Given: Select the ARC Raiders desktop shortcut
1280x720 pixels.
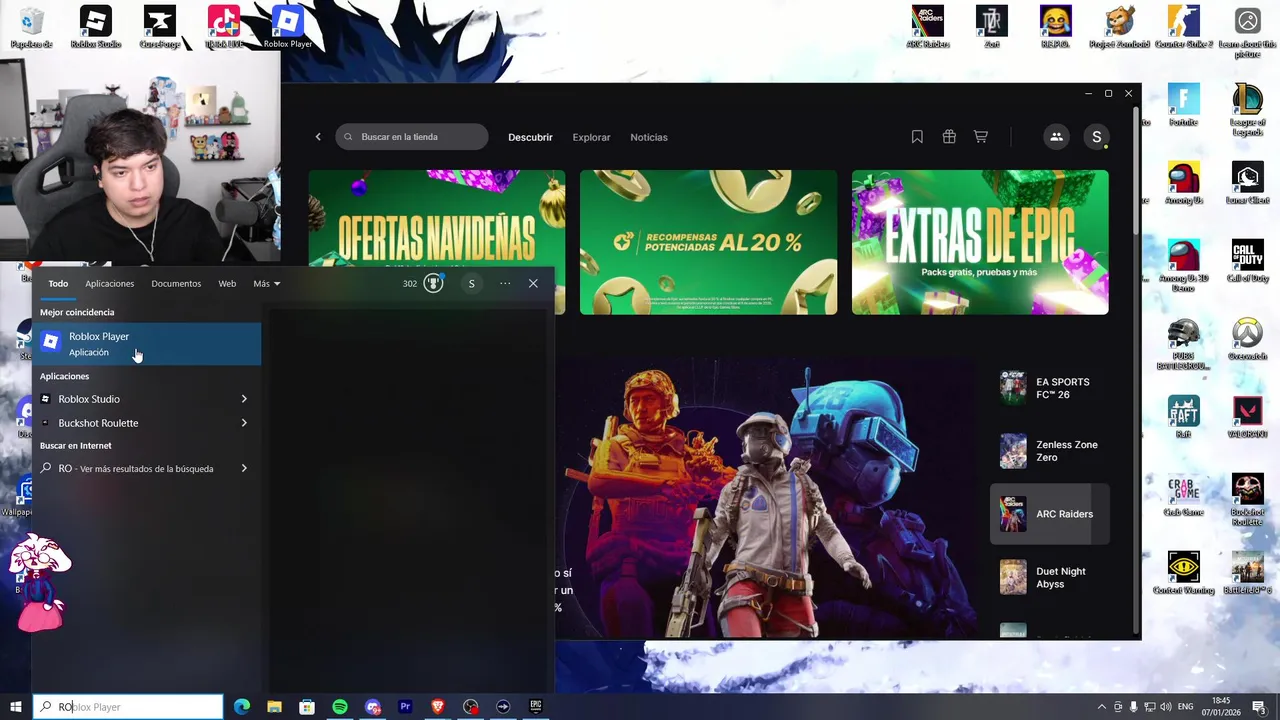Looking at the screenshot, I should click(x=927, y=27).
